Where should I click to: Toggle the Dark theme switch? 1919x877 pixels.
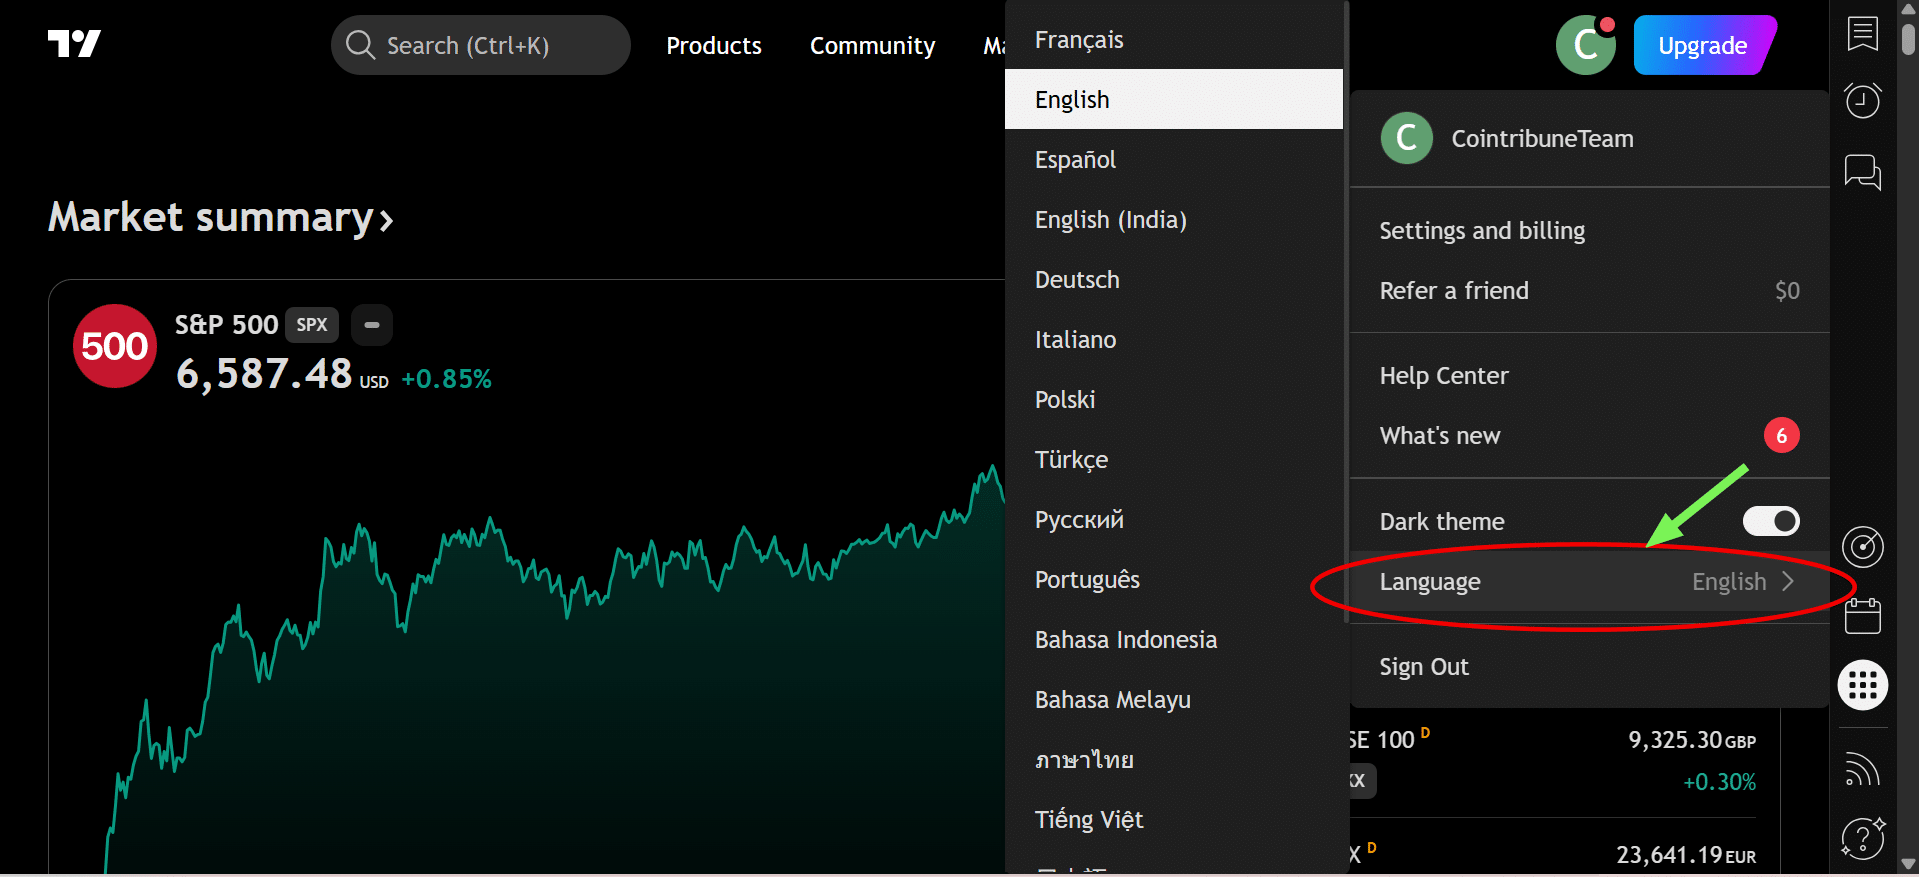(x=1770, y=521)
